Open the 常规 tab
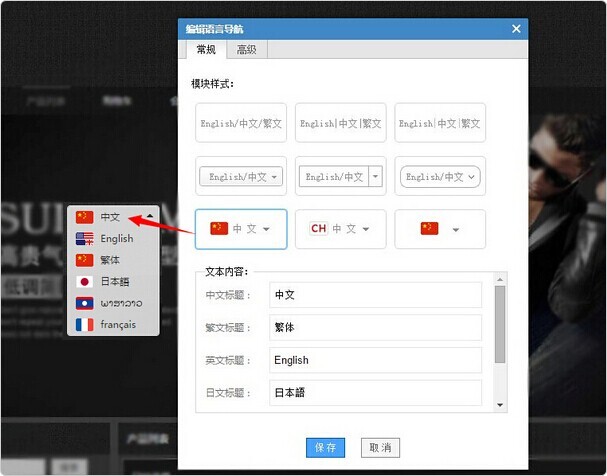Screen dimensions: 607x476 [205, 50]
